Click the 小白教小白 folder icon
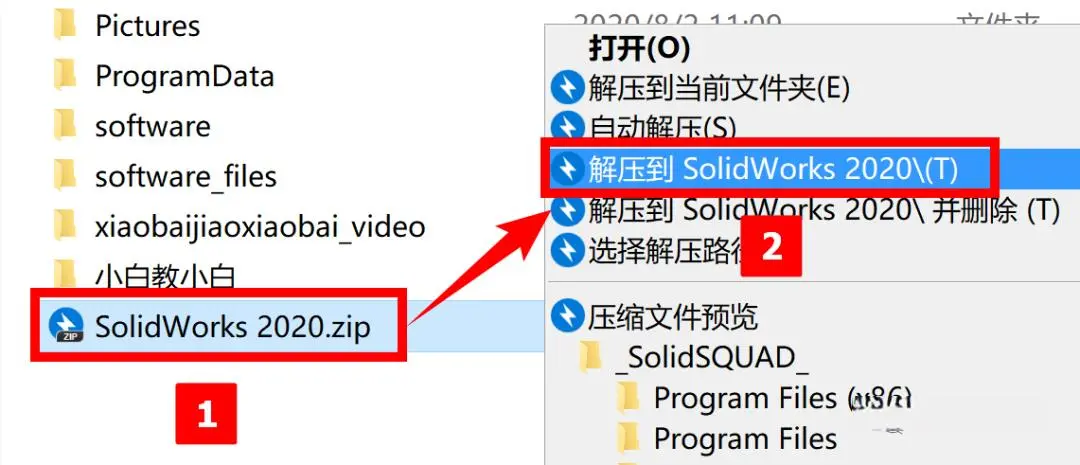 click(x=65, y=274)
